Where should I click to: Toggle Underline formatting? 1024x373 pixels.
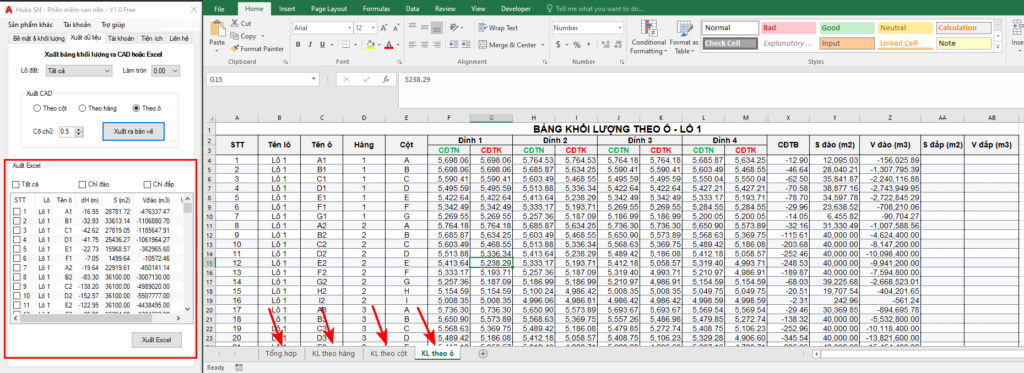(323, 45)
